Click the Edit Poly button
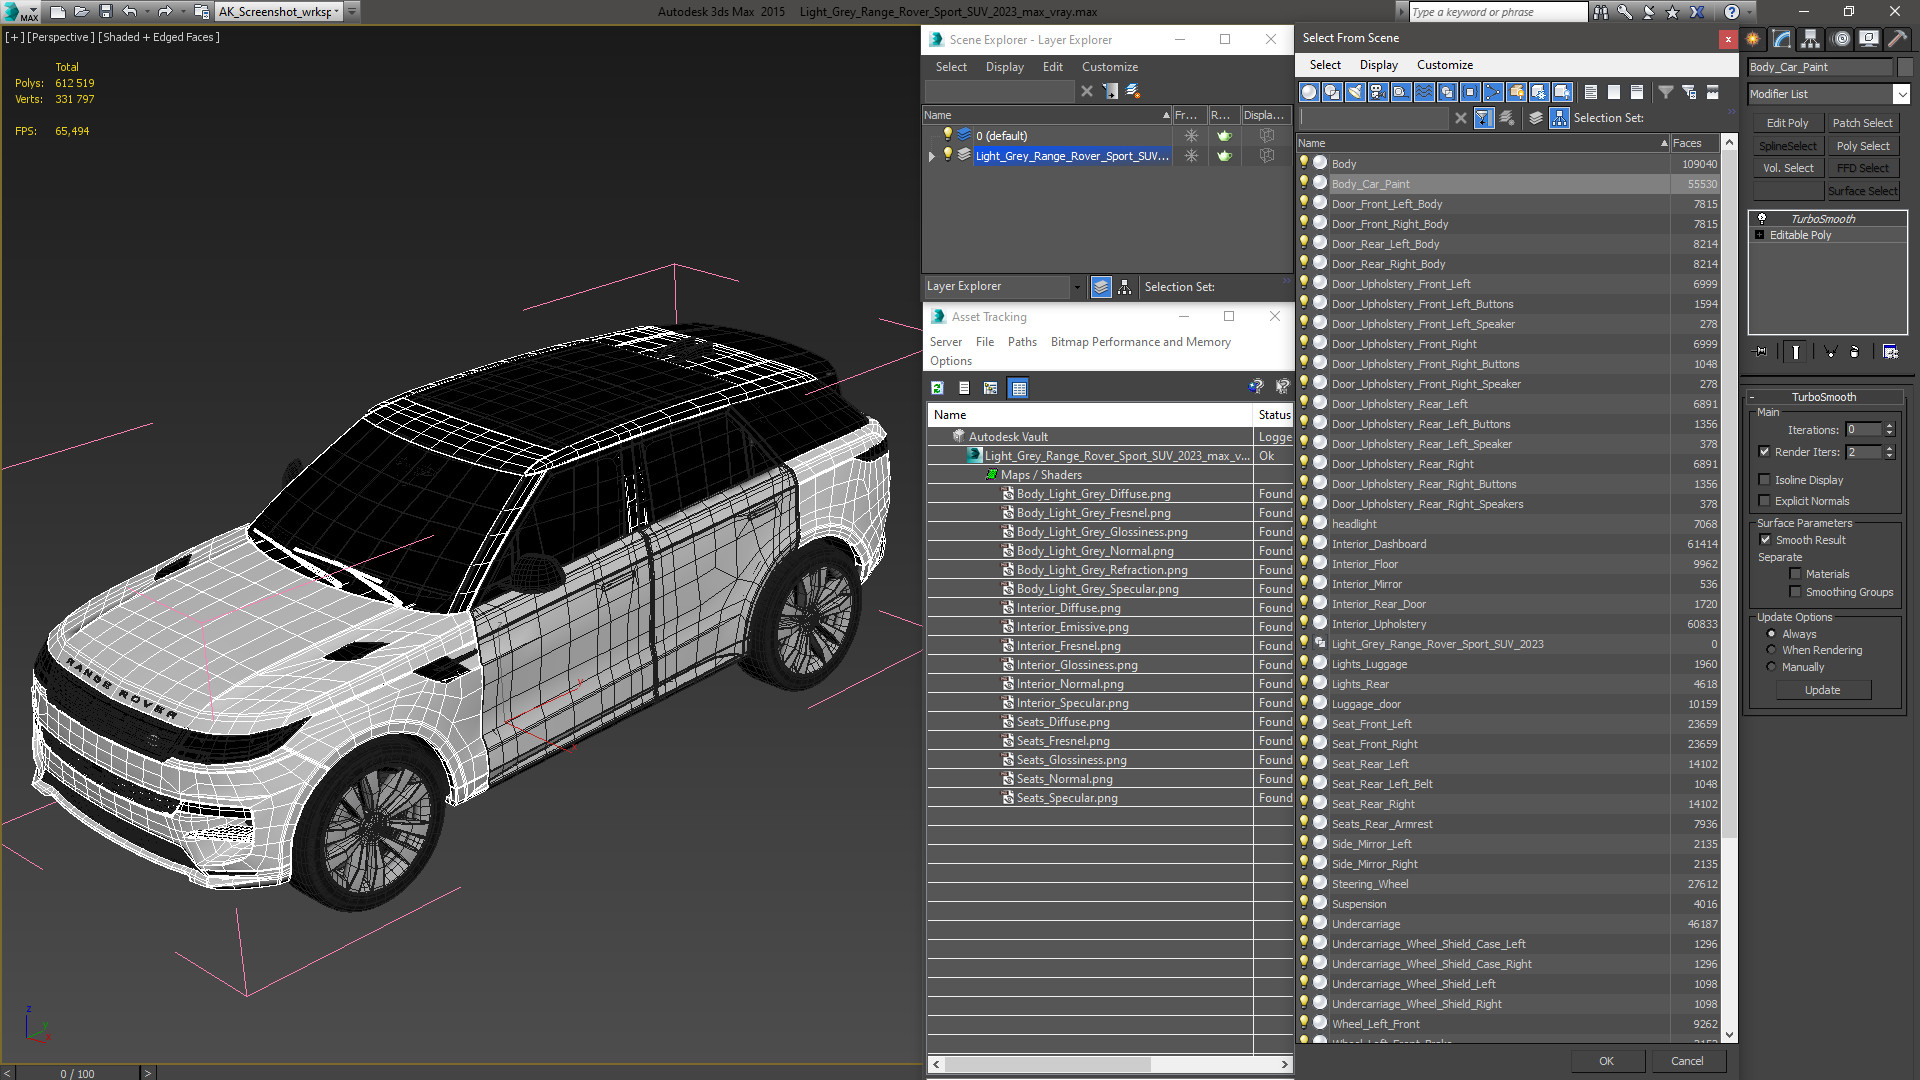 pos(1787,123)
